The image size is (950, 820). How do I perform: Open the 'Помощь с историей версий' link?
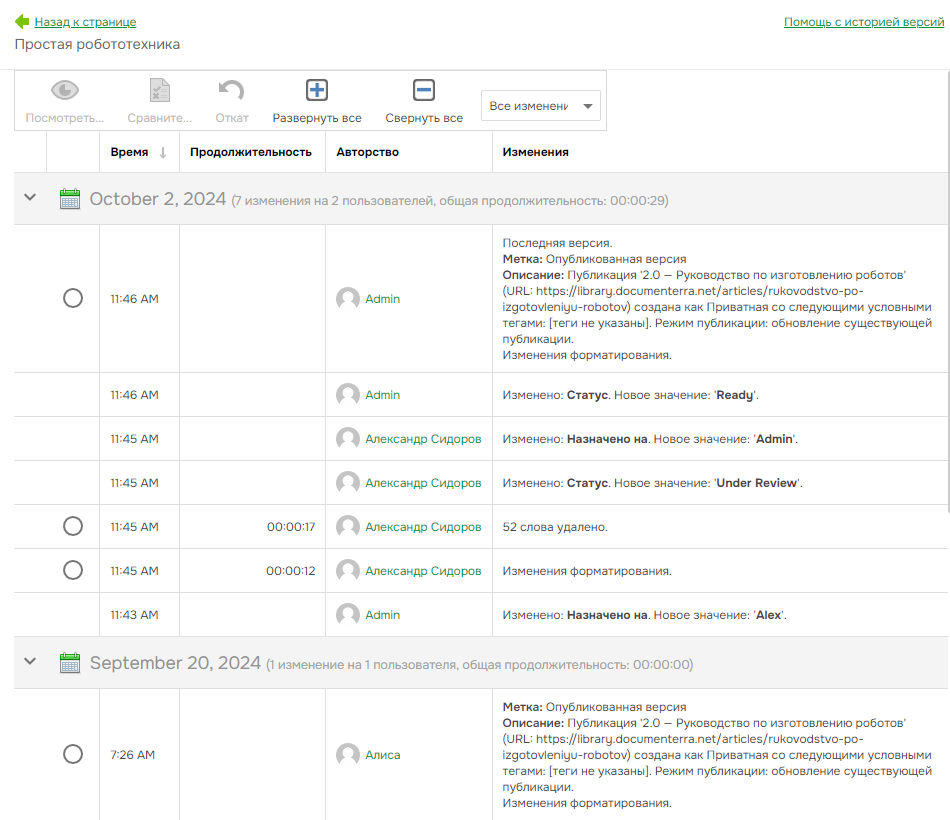point(864,22)
